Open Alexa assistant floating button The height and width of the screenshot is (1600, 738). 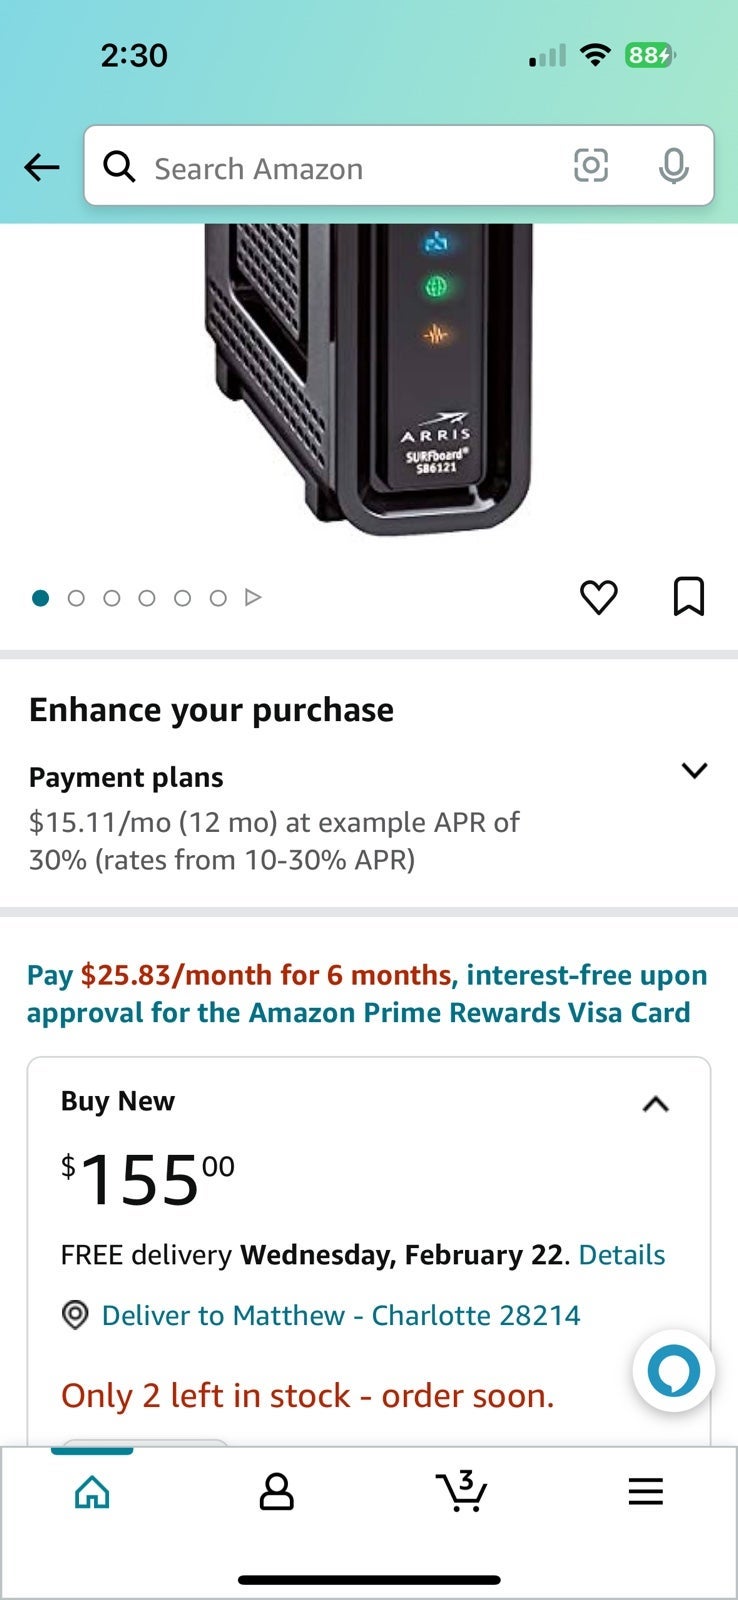674,1370
